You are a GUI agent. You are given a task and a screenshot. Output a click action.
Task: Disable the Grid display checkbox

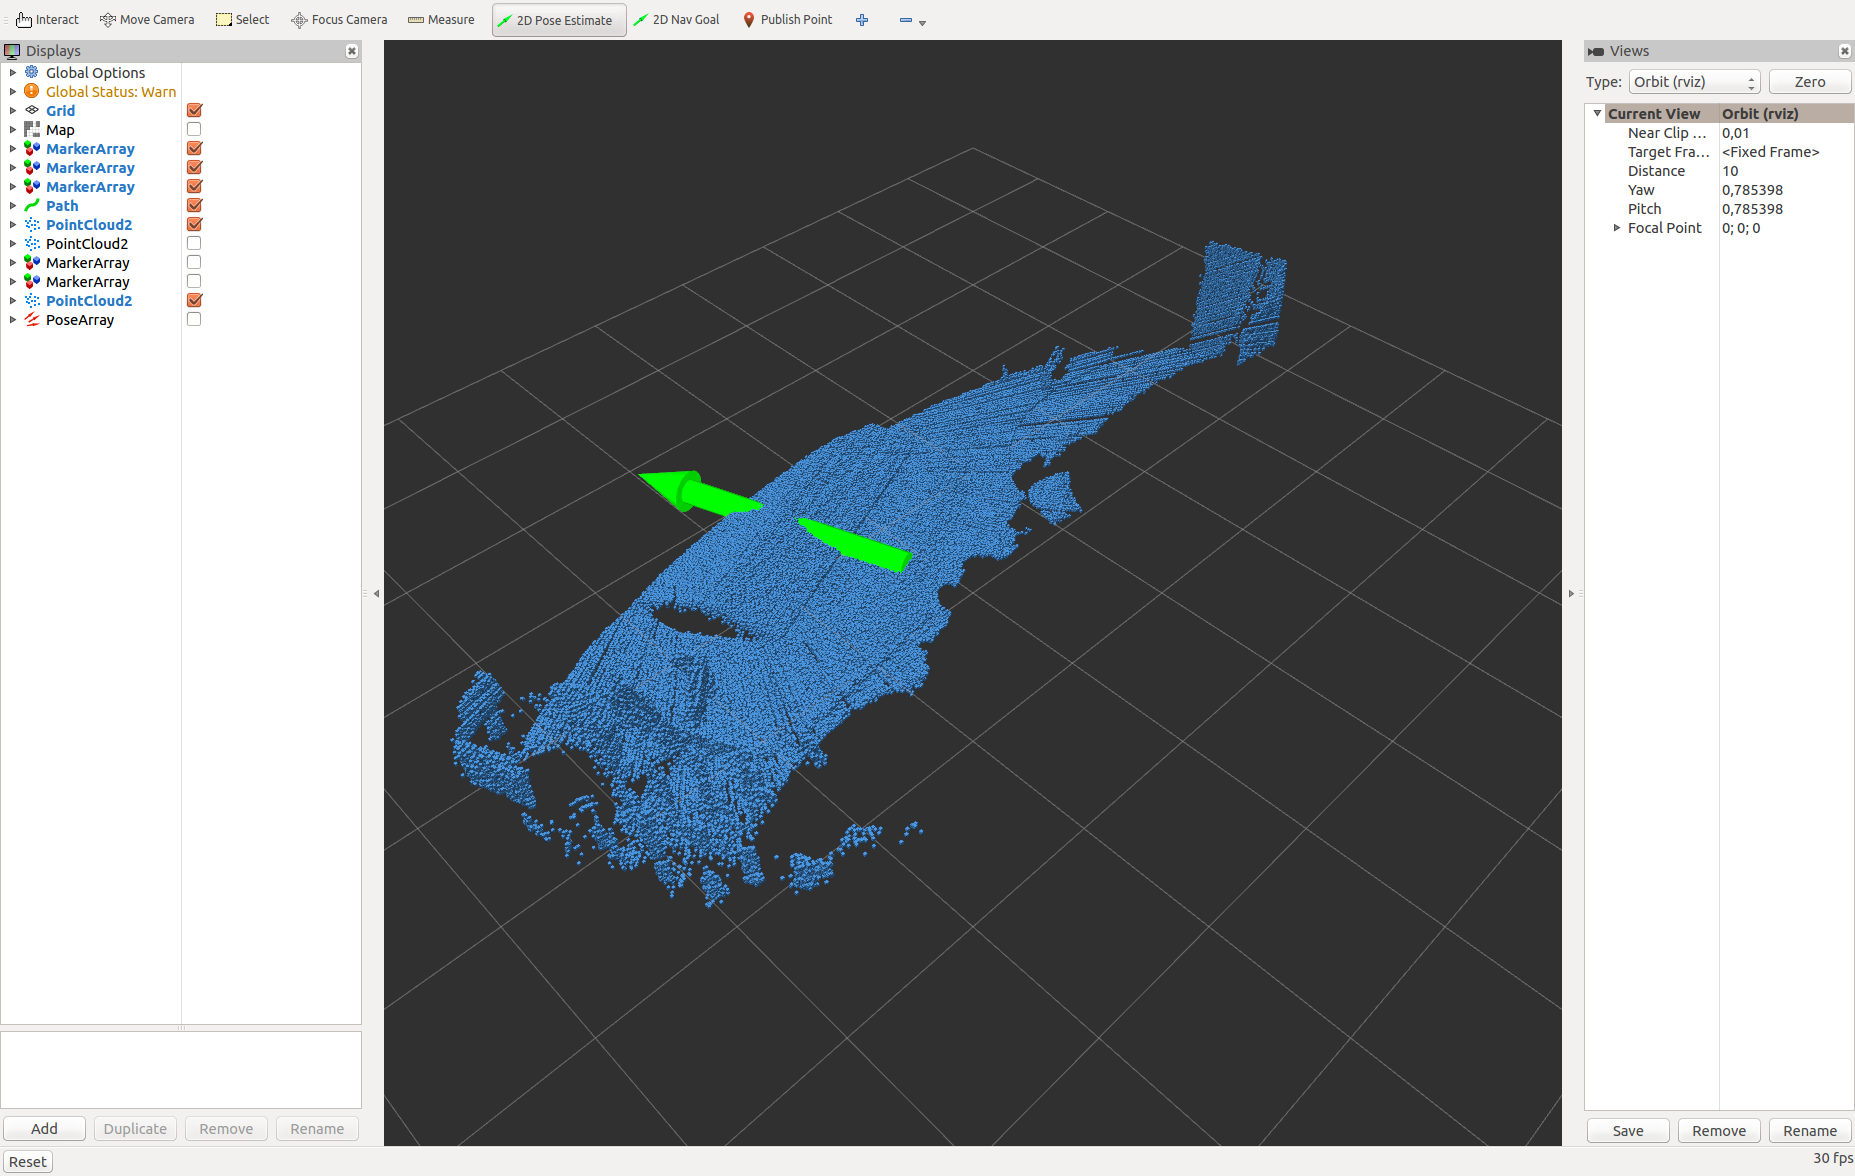(x=194, y=110)
